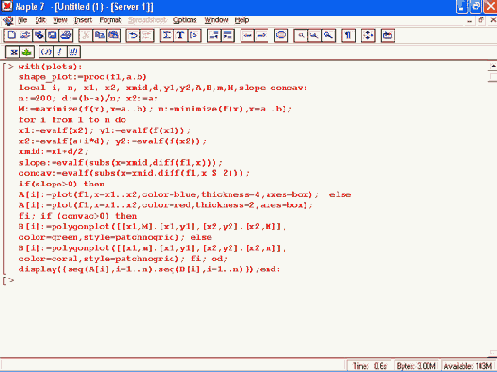Click the line with 'M:=maximize'
The height and width of the screenshot is (372, 497).
click(x=155, y=109)
